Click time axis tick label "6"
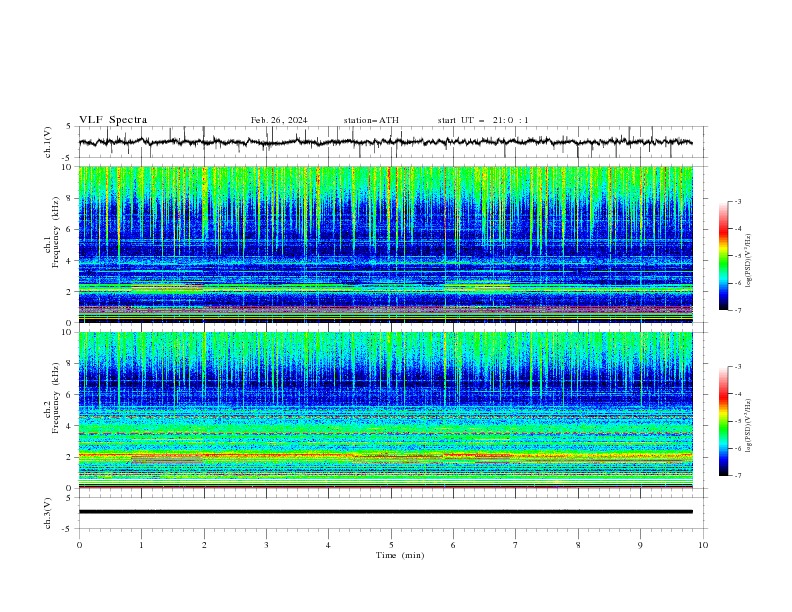792x612 pixels. pyautogui.click(x=453, y=545)
